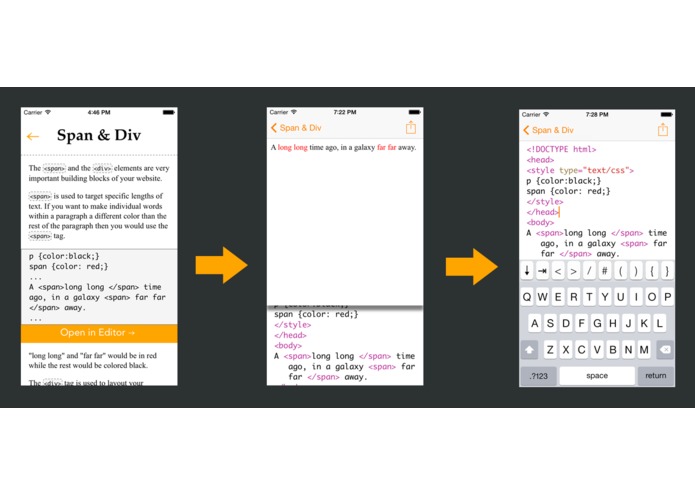Tap the Q key
This screenshot has width=695, height=494.
click(527, 297)
